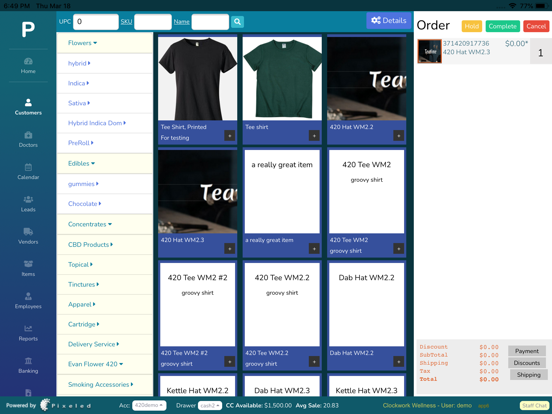Screen dimensions: 552x414
Task: Open the Calendar sidebar icon
Action: point(28,171)
